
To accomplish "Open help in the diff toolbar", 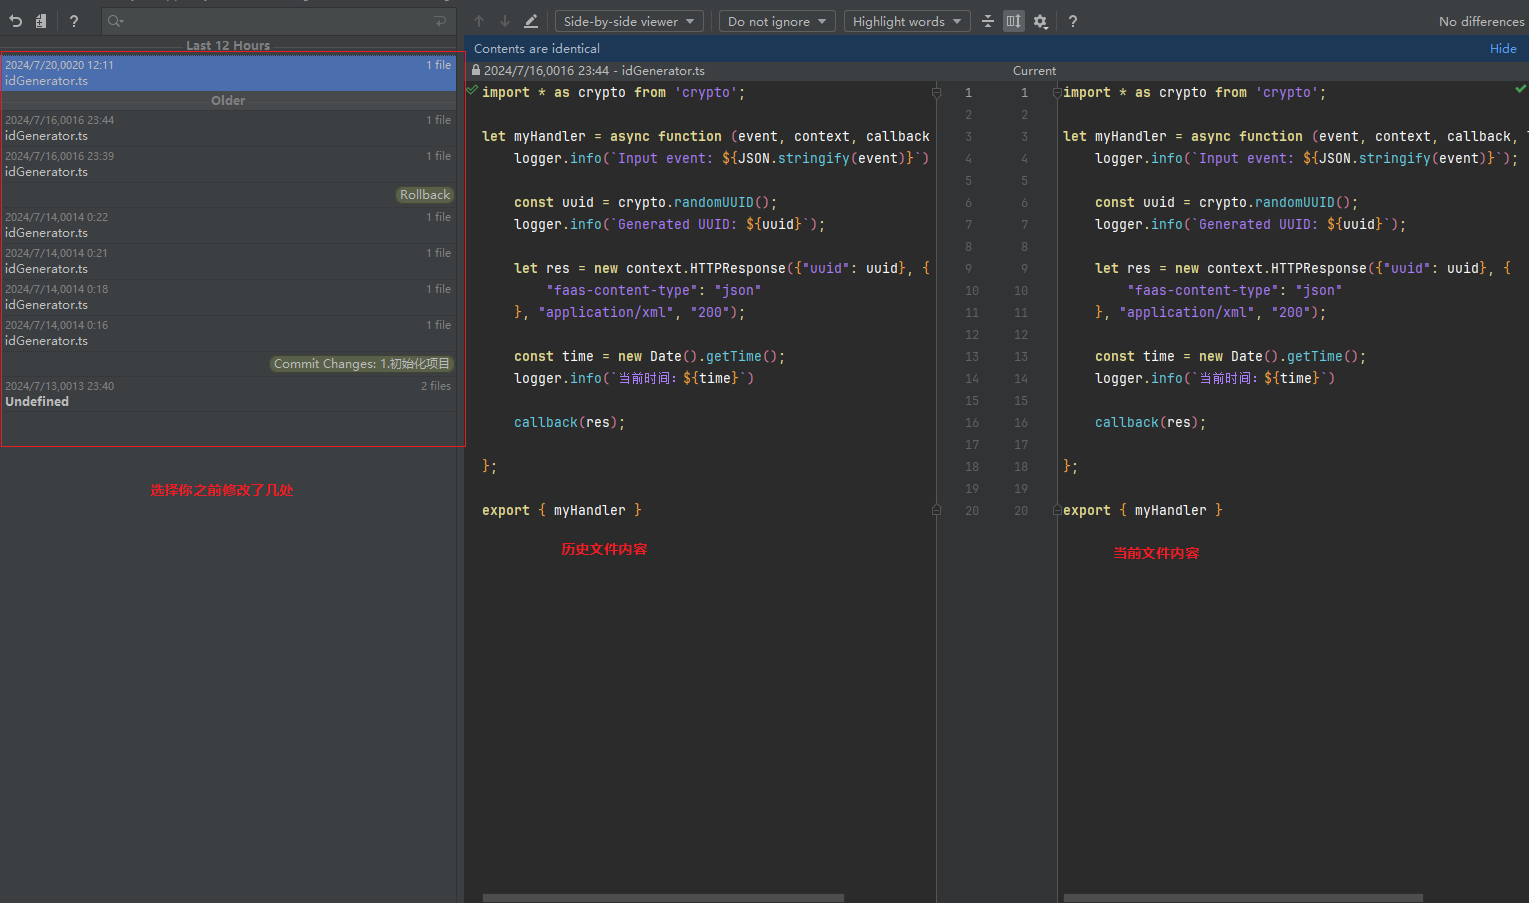I will point(1073,21).
